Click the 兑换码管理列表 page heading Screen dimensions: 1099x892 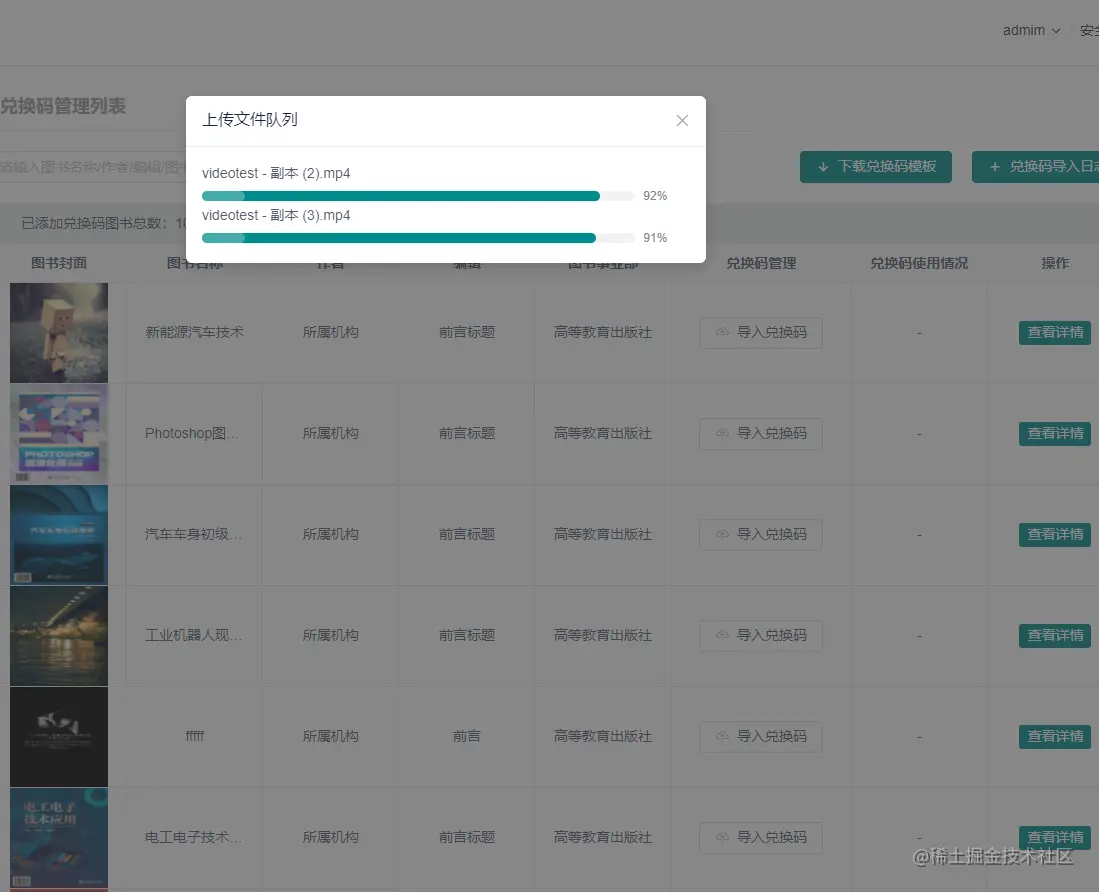pyautogui.click(x=63, y=106)
